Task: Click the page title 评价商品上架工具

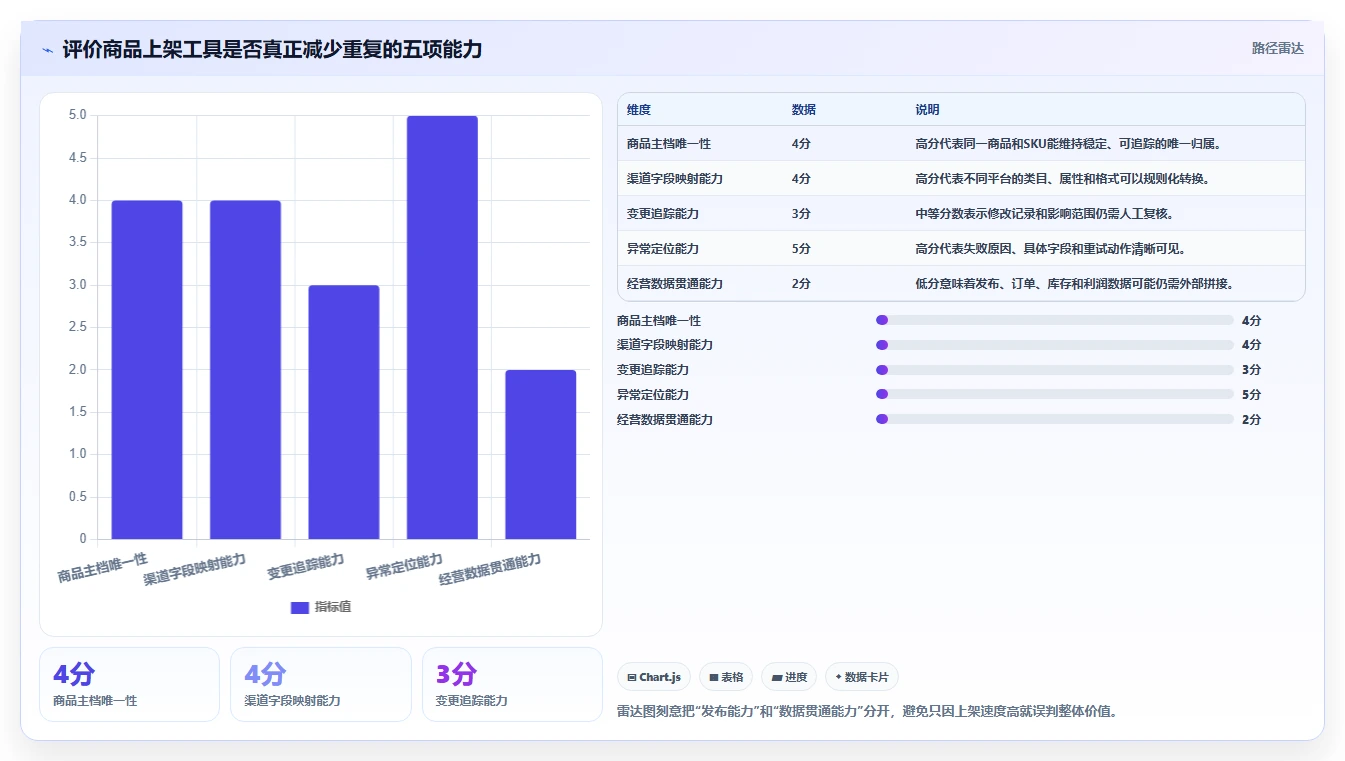Action: point(272,49)
